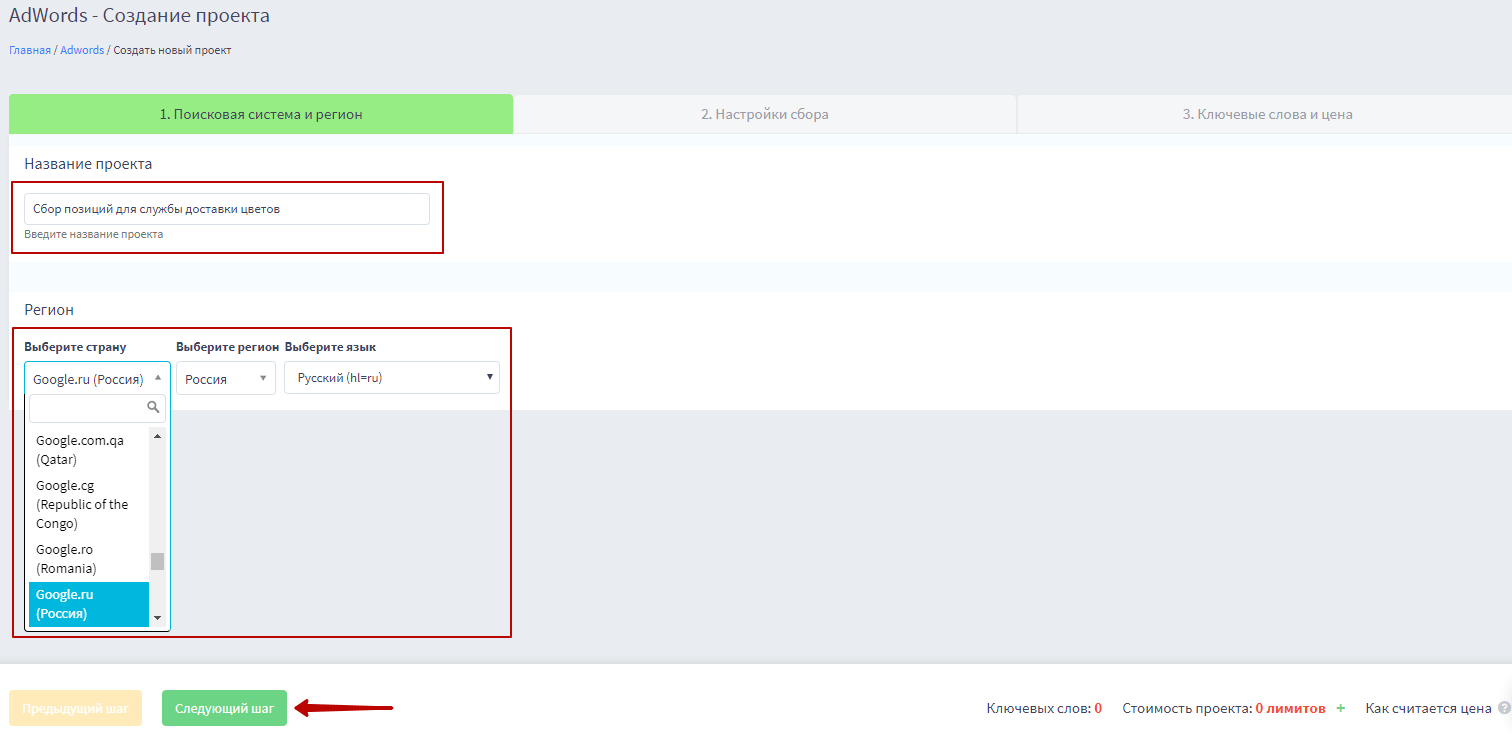Image resolution: width=1512 pixels, height=734 pixels.
Task: Select Google.com.qa (Qatar) from the list
Action: 89,450
